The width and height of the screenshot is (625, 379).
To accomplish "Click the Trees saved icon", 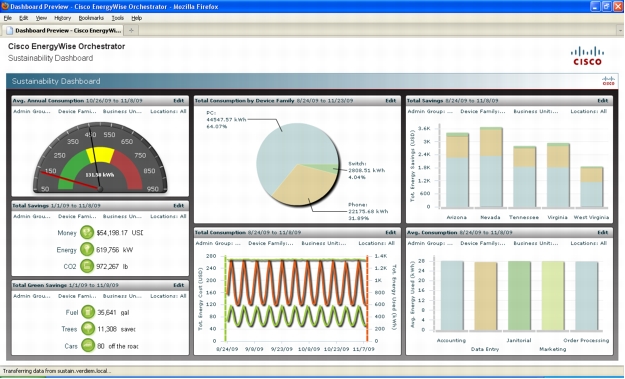I will (88, 329).
